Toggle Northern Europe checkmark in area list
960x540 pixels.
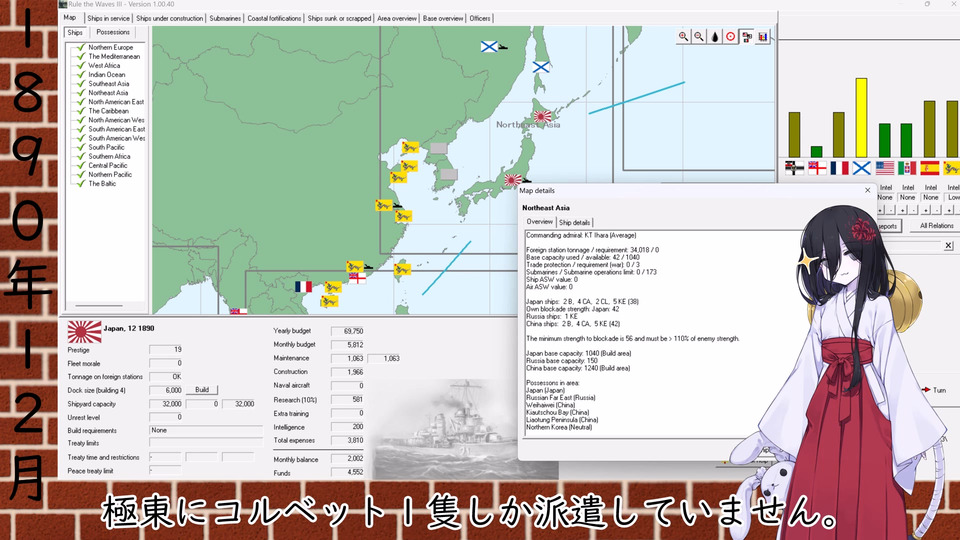[81, 47]
